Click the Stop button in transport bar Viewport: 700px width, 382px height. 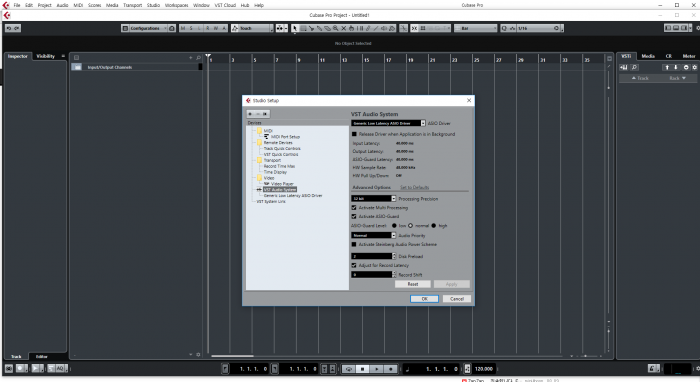(x=362, y=369)
